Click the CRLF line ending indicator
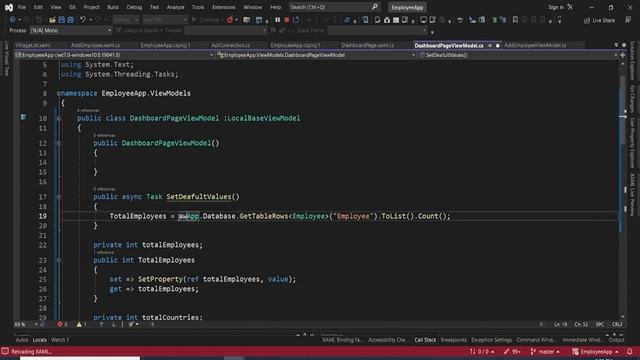Viewport: 640px width, 360px height. tap(617, 324)
